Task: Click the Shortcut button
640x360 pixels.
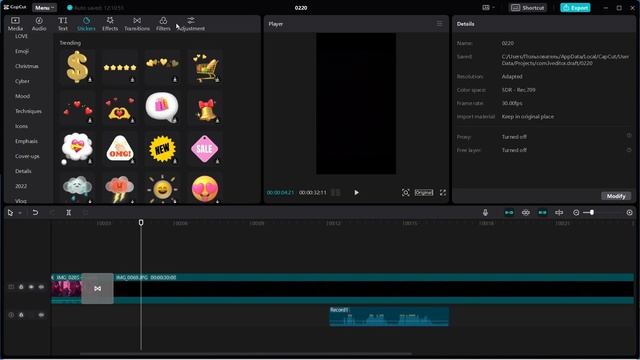Action: 528,8
